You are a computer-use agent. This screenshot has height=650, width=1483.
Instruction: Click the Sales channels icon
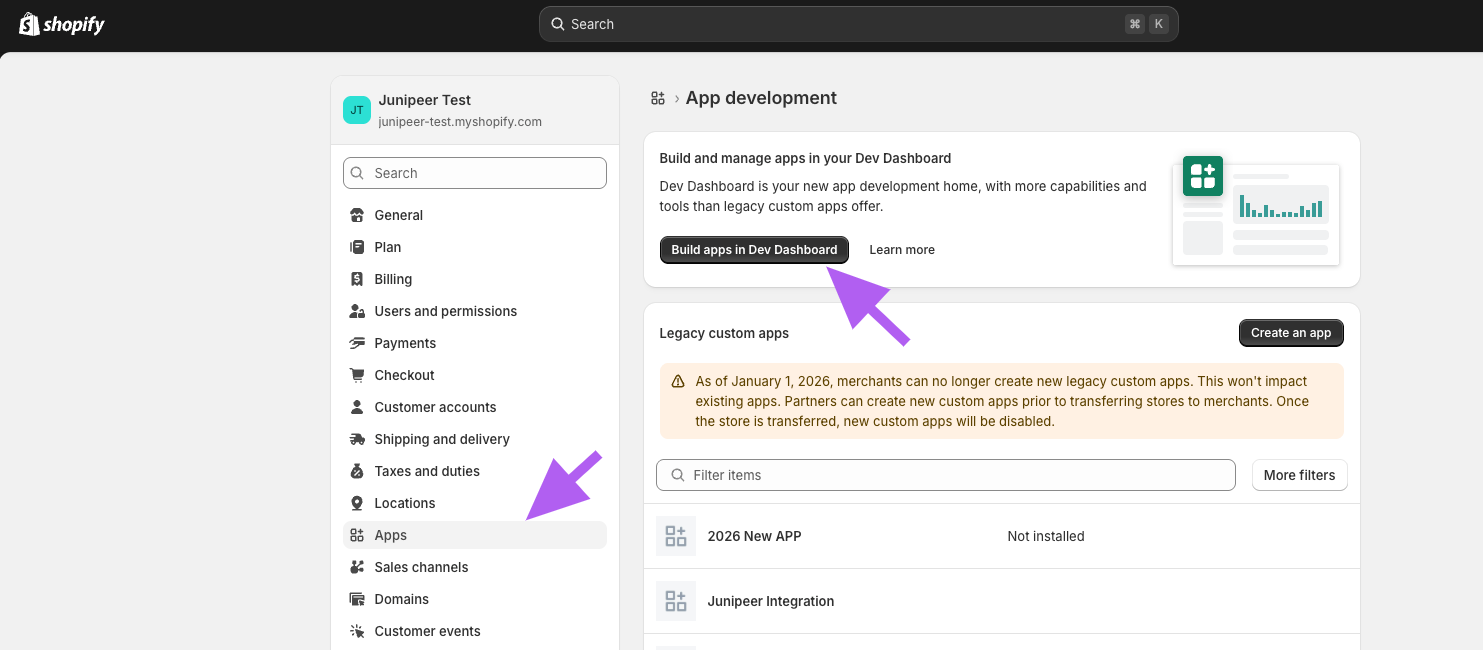(x=357, y=567)
